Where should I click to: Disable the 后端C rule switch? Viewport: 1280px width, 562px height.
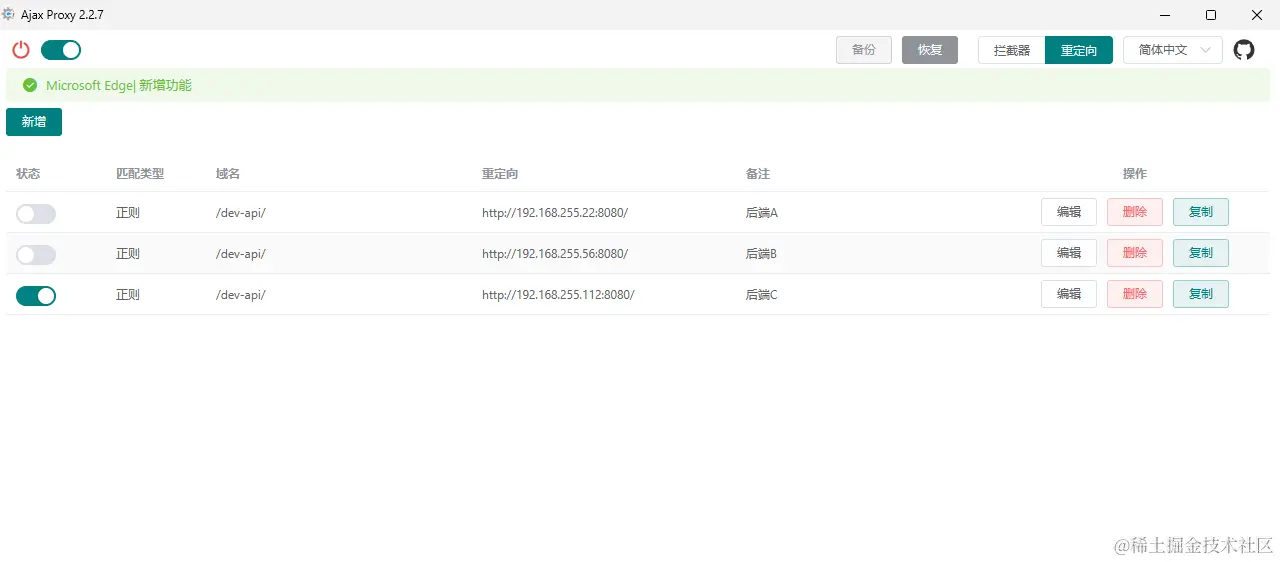(36, 296)
